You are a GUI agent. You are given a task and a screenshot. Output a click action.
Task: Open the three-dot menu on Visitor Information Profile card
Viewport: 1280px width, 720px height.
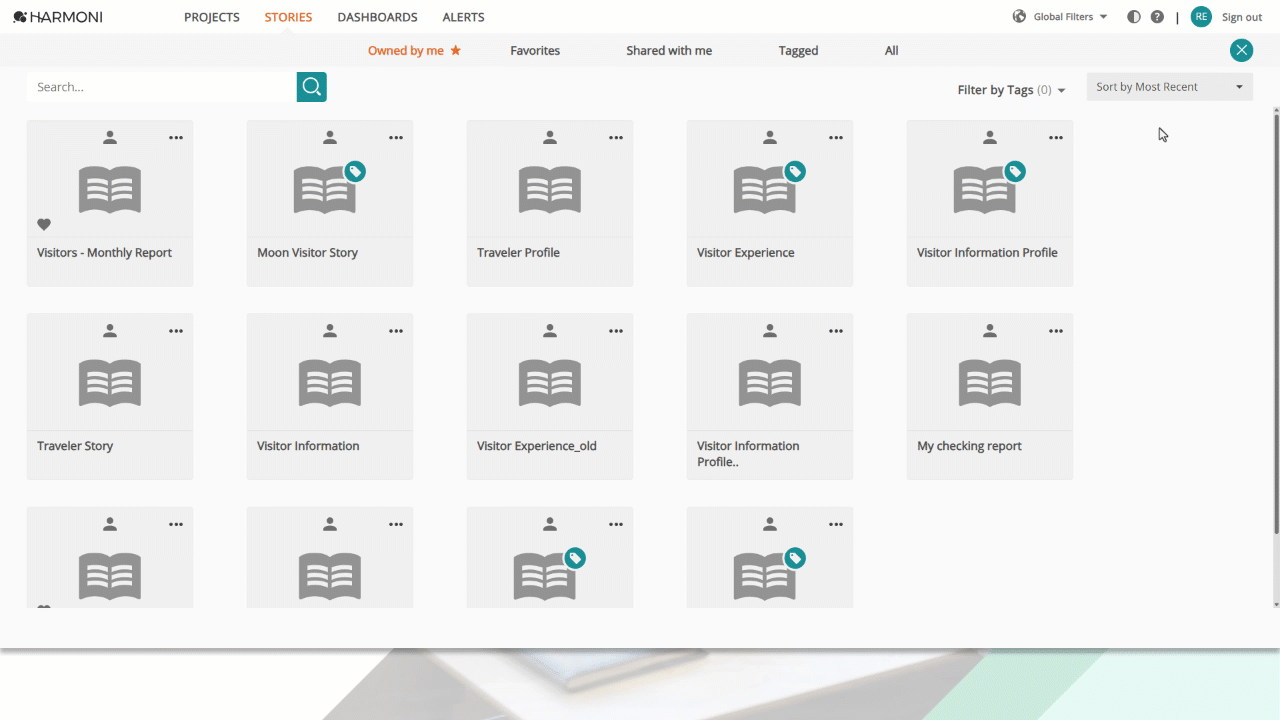[1056, 137]
